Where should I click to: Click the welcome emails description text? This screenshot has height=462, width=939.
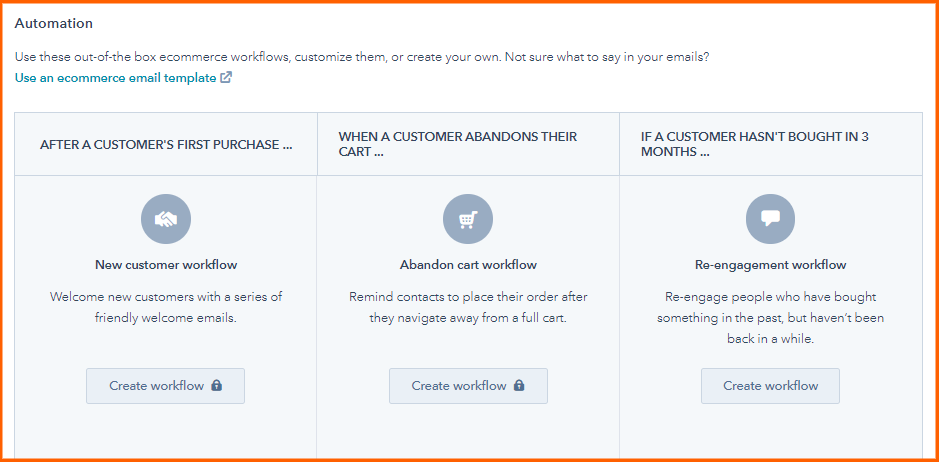coord(166,307)
